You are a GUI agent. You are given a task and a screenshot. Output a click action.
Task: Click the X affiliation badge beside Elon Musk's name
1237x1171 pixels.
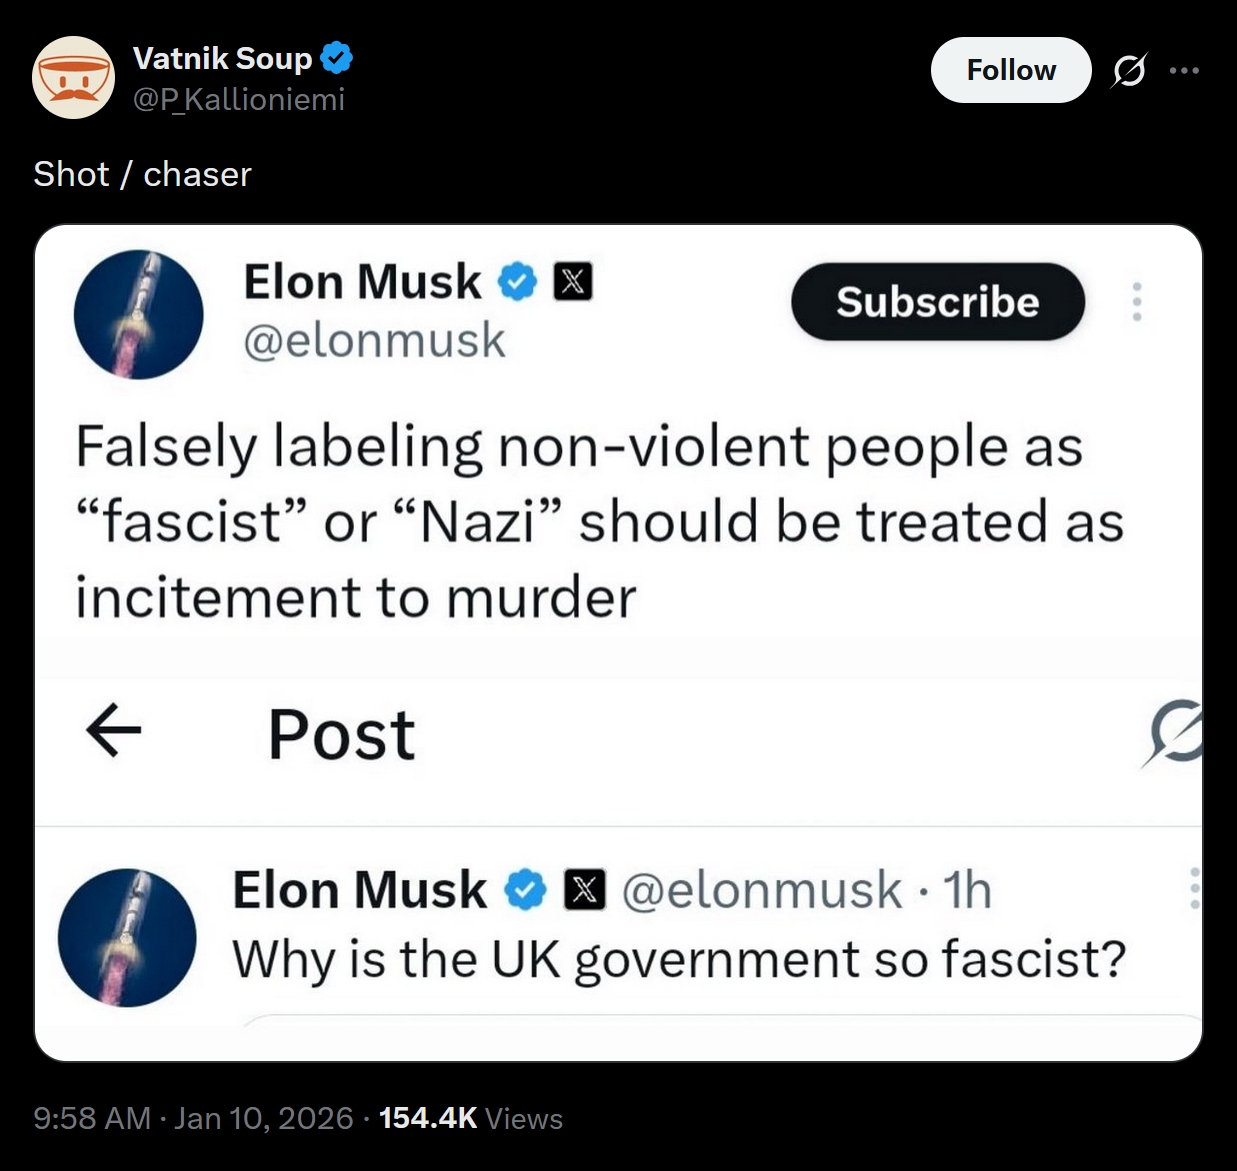(573, 281)
